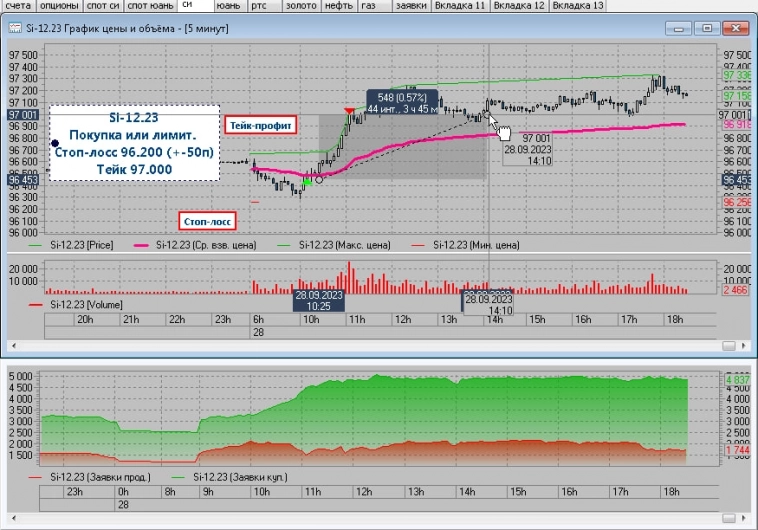Image resolution: width=758 pixels, height=530 pixels.
Task: Click the 97 001 price label on left axis
Action: pyautogui.click(x=23, y=115)
